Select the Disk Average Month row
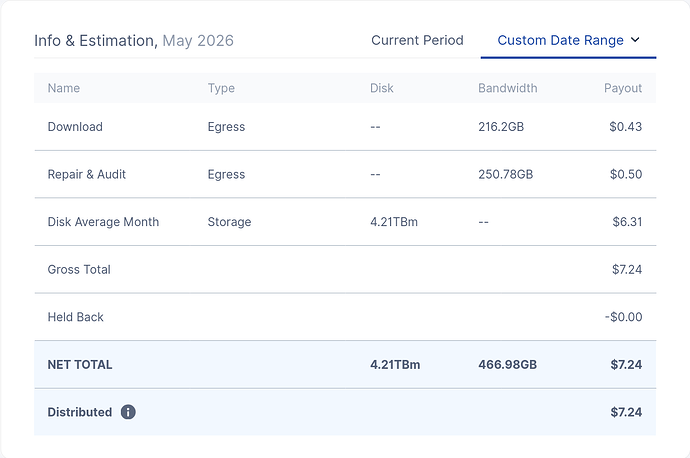 point(345,222)
